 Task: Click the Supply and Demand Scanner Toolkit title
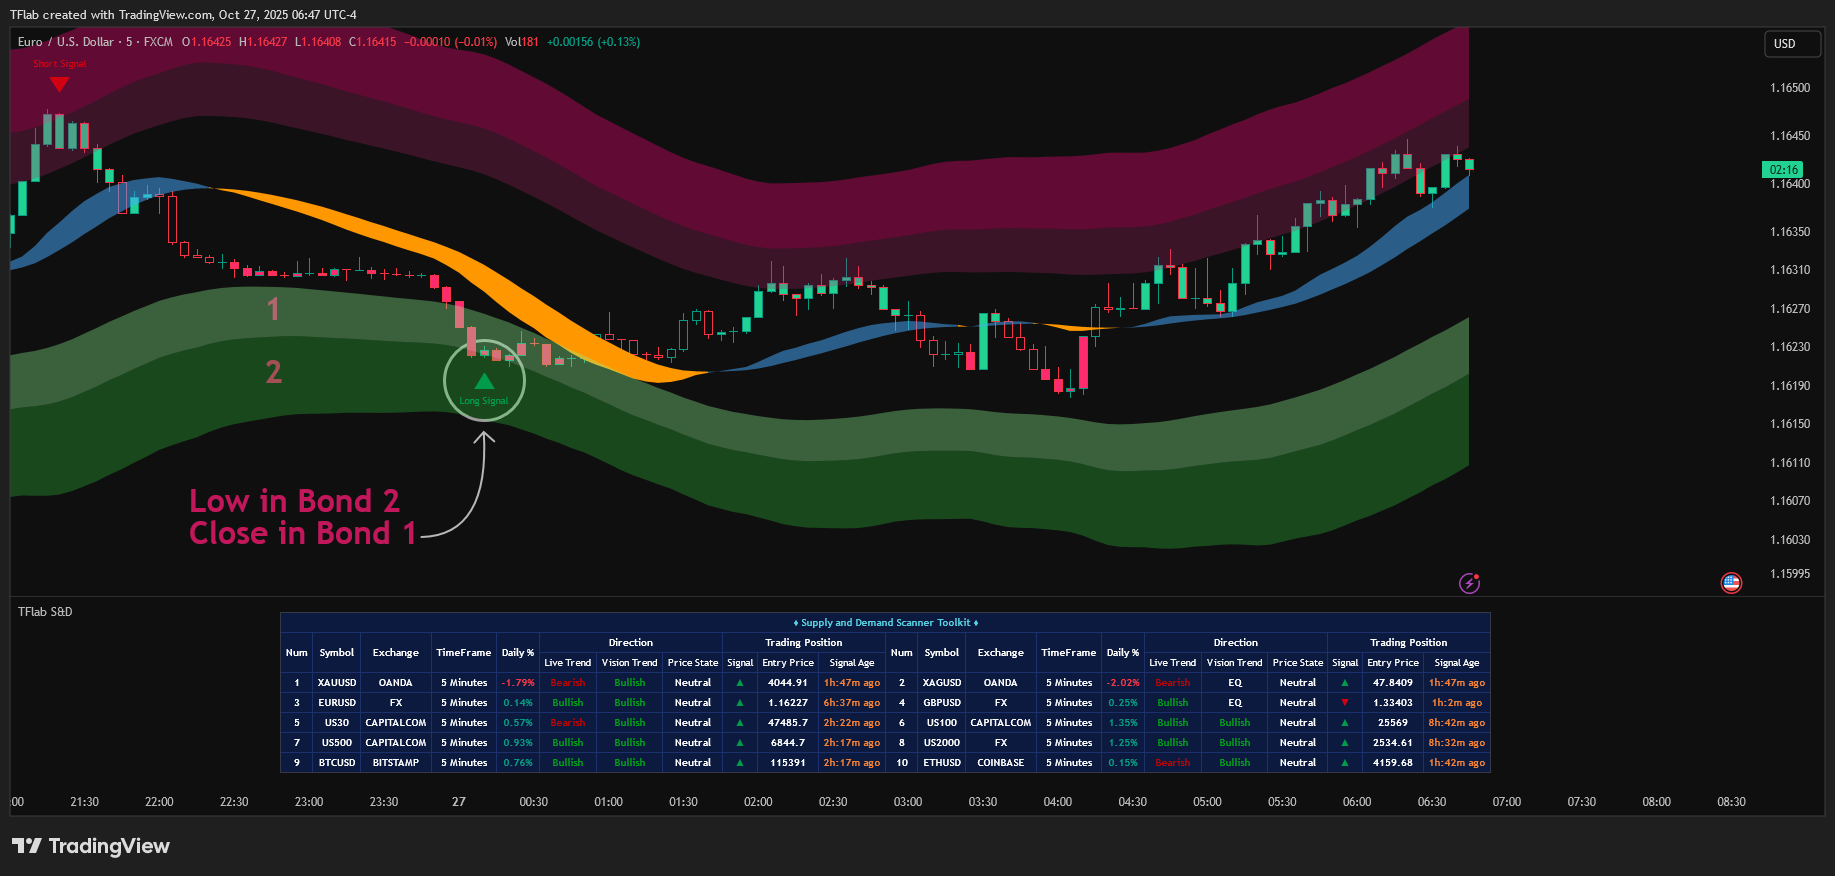point(885,623)
